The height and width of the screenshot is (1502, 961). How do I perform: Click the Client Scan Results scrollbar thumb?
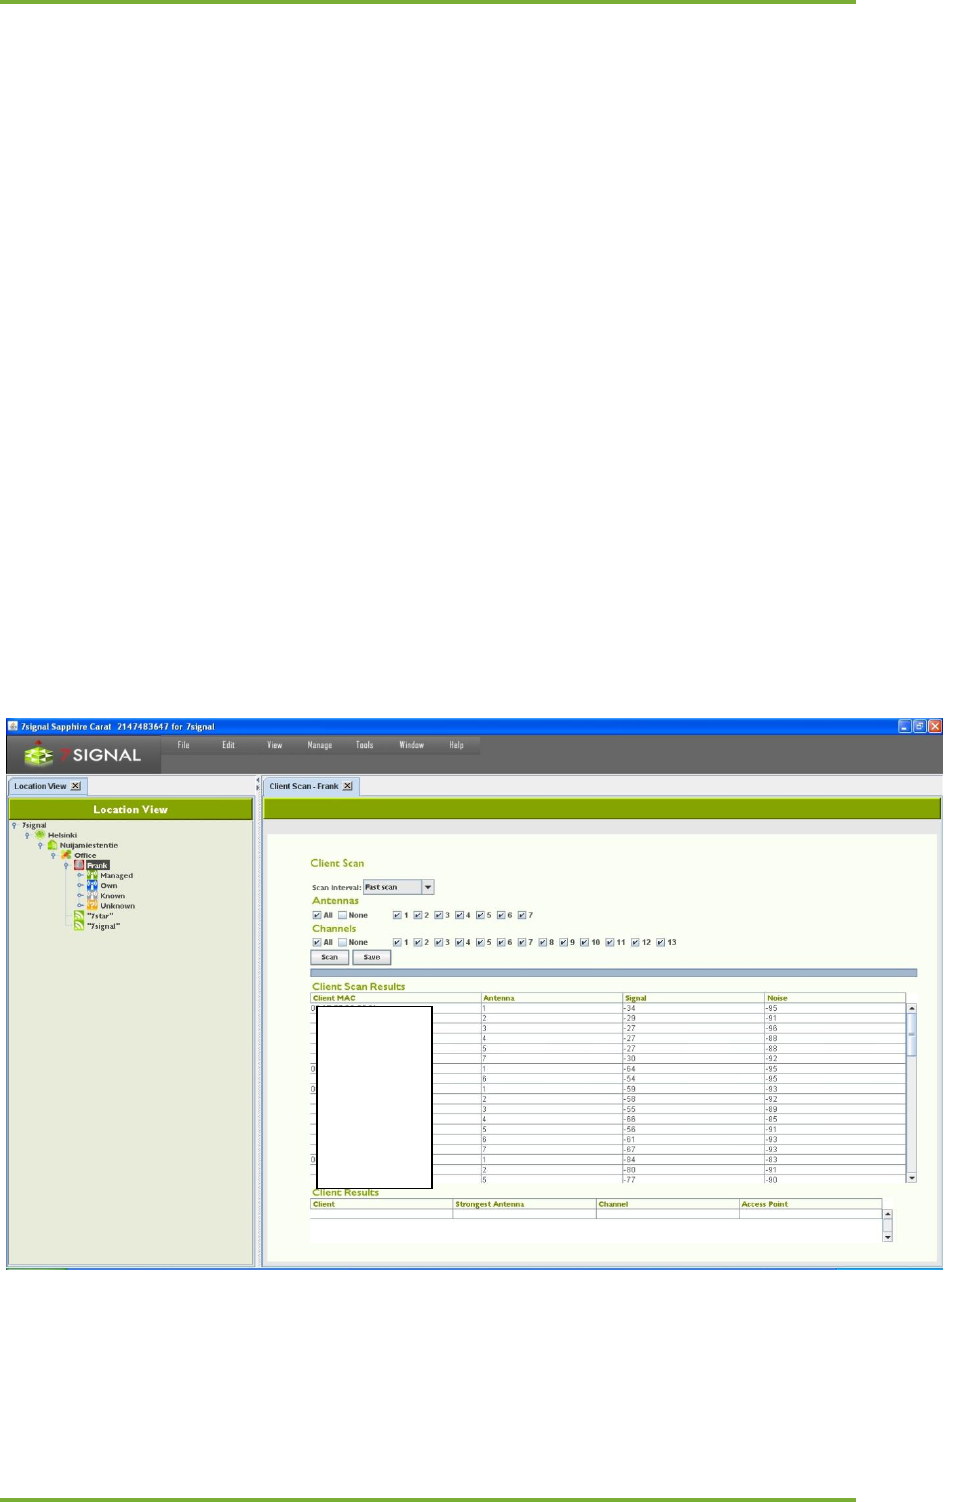(x=912, y=1037)
